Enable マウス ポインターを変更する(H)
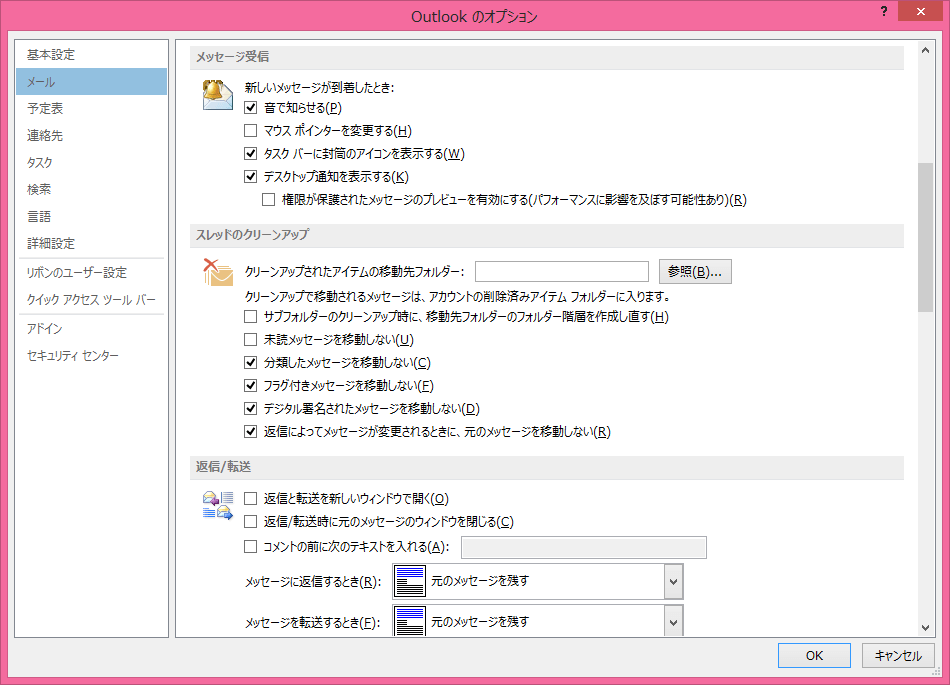The height and width of the screenshot is (685, 950). (250, 131)
